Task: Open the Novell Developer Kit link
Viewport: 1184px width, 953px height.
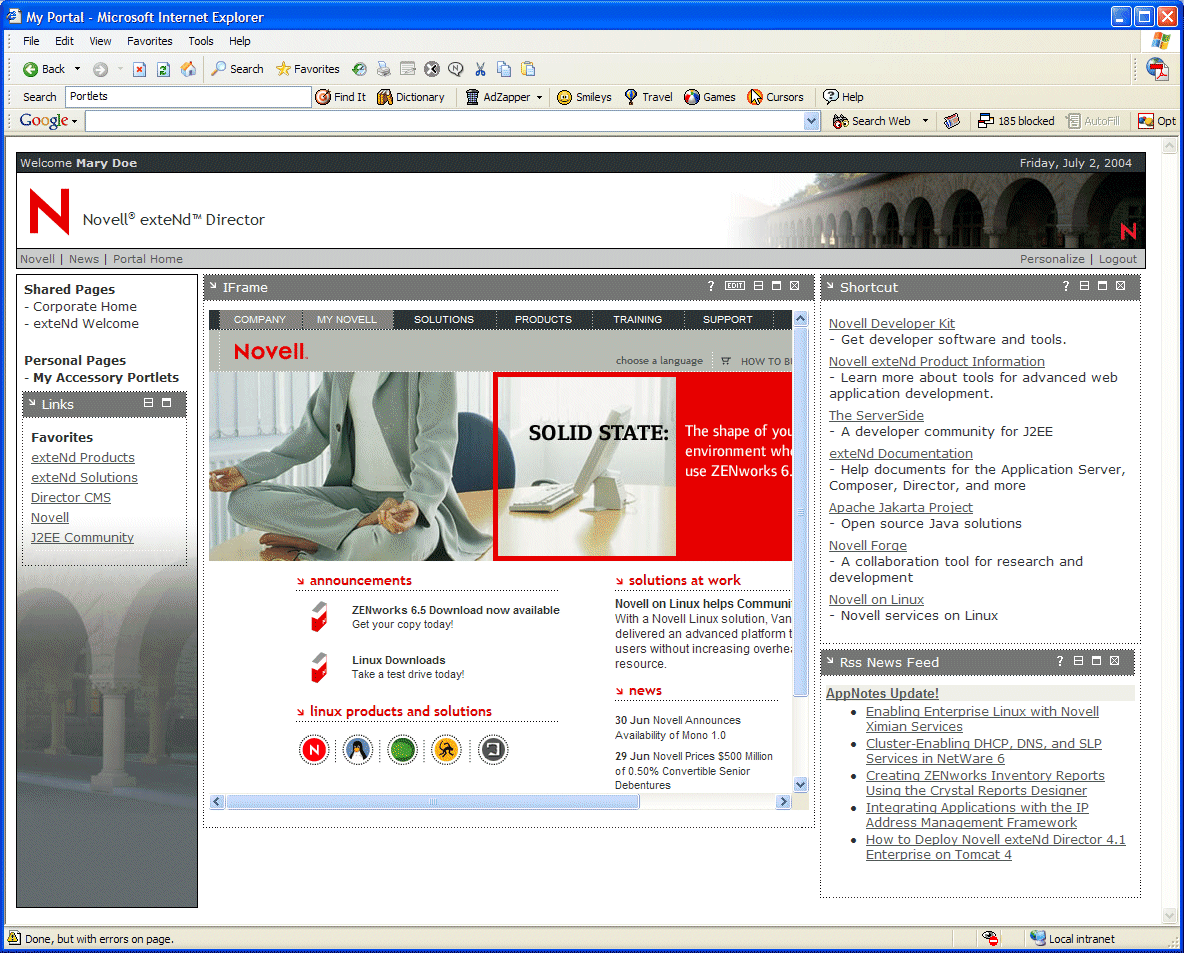Action: click(x=891, y=323)
